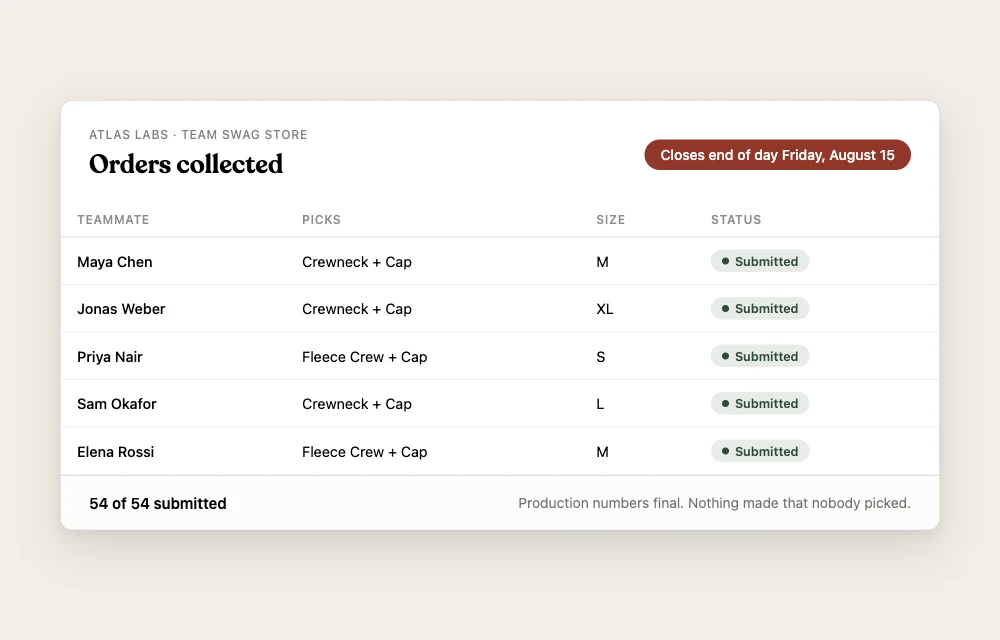Click Maya Chen's 'Crewneck + Cap' picks
Image resolution: width=1000 pixels, height=640 pixels.
(x=357, y=262)
